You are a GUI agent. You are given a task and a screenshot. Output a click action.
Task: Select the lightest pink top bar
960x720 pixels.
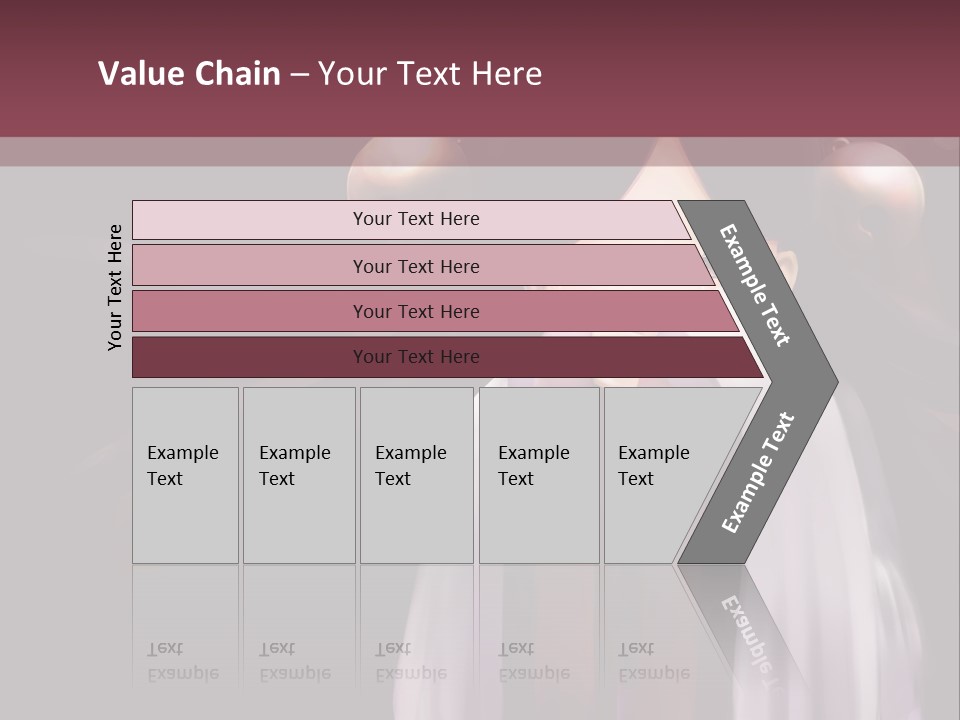pos(415,219)
